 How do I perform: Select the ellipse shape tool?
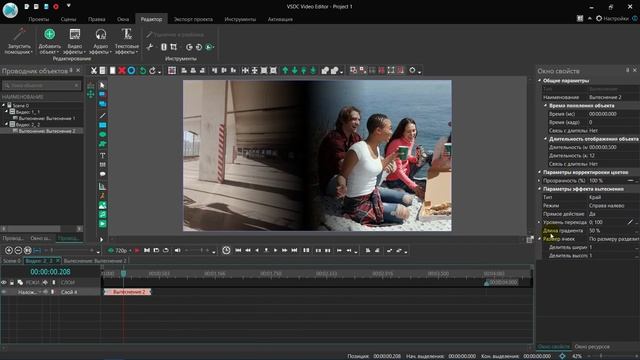click(x=102, y=134)
